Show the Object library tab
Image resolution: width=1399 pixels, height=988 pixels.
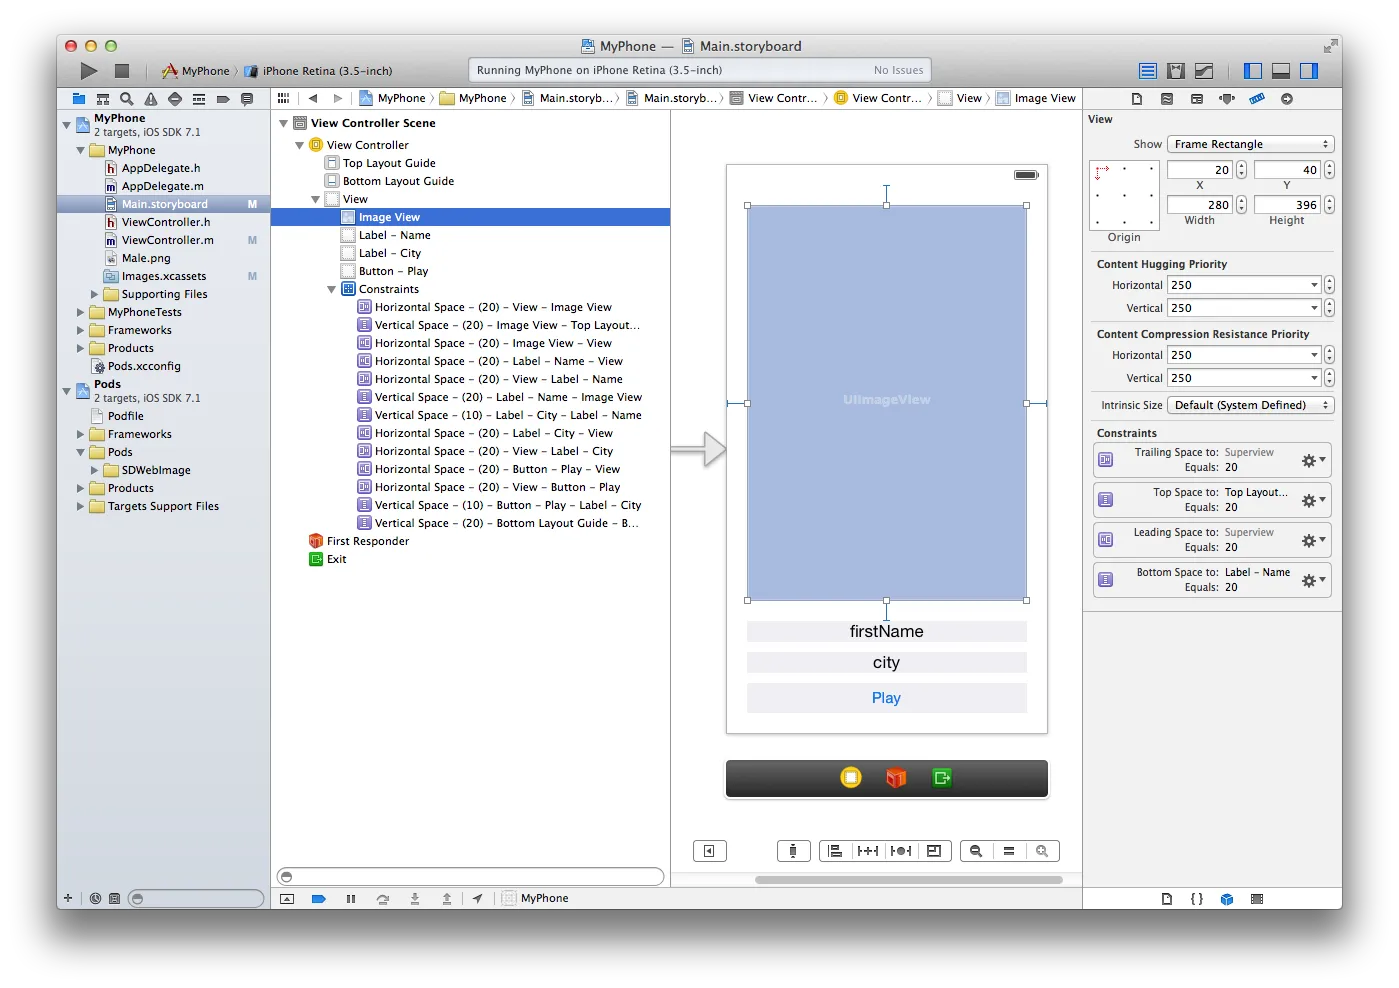(1227, 899)
